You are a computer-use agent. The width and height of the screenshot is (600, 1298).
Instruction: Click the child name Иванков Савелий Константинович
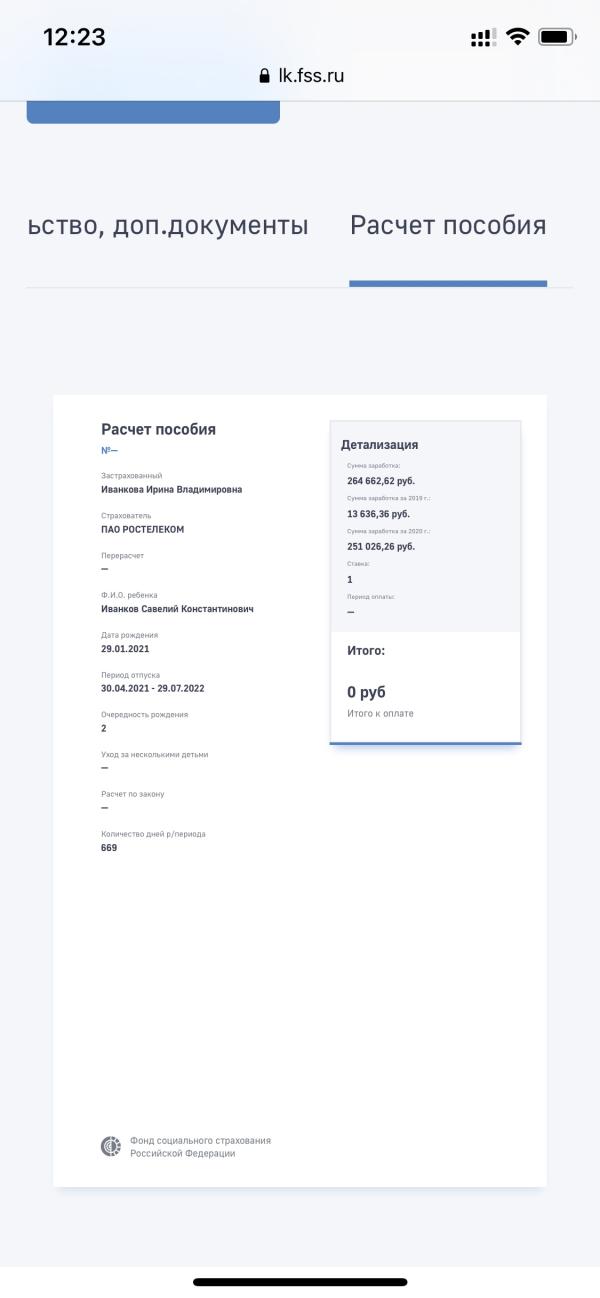click(177, 609)
